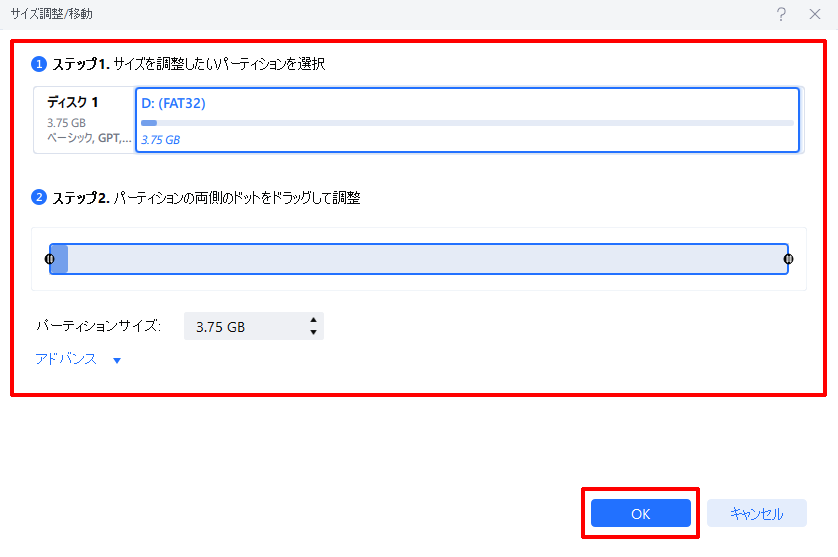
Task: Decrease partition size with down arrow
Action: pyautogui.click(x=314, y=333)
